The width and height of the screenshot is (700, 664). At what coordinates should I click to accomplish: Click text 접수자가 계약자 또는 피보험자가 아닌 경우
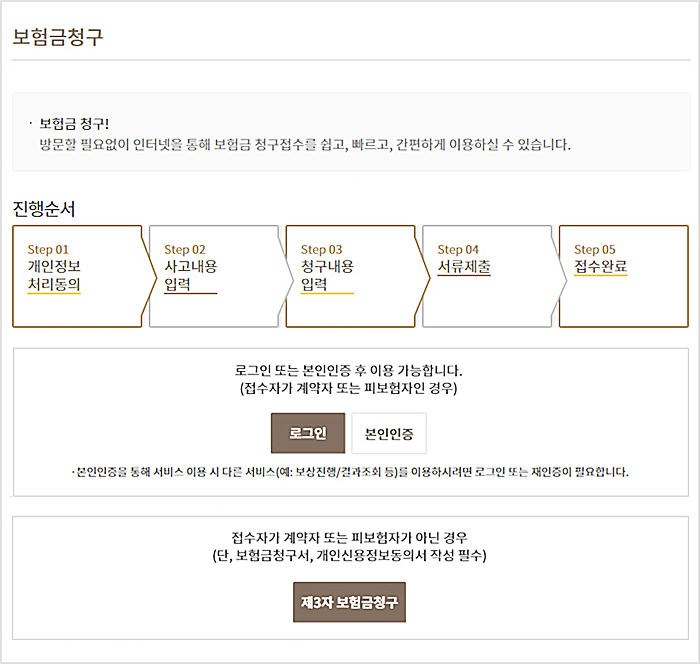coord(350,537)
